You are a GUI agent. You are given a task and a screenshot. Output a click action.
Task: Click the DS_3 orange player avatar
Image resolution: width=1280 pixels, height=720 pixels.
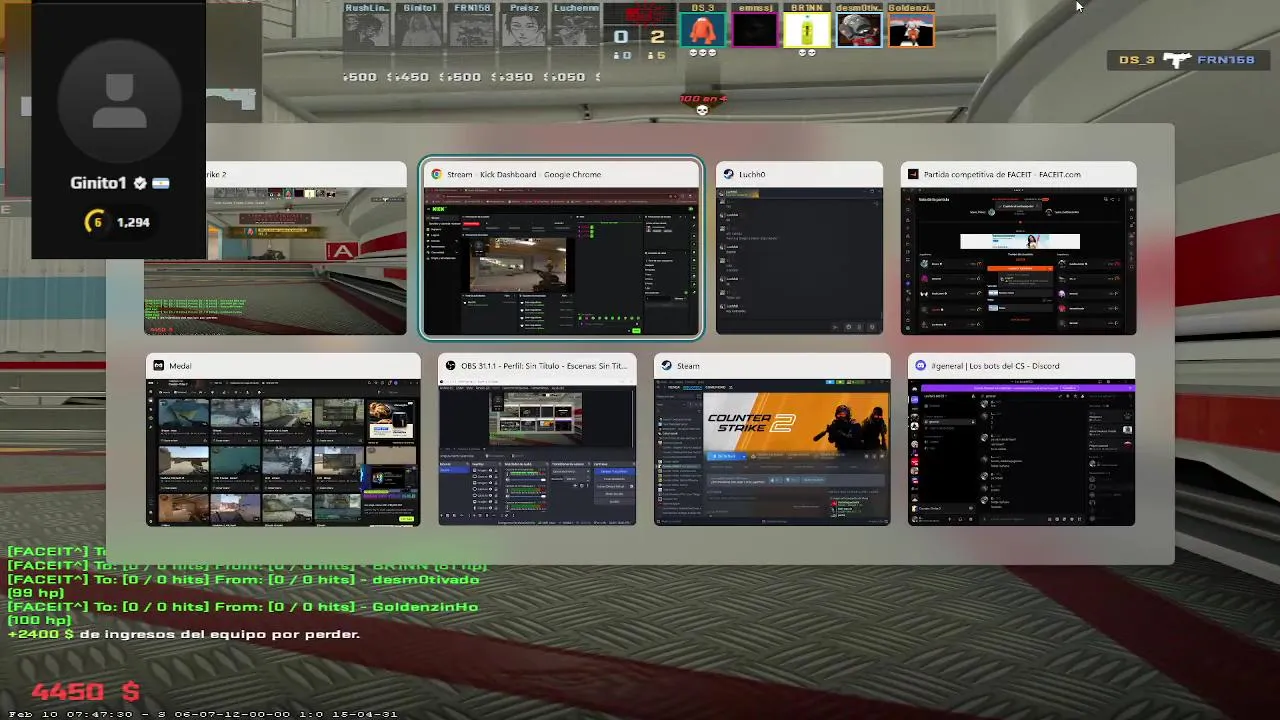[703, 30]
